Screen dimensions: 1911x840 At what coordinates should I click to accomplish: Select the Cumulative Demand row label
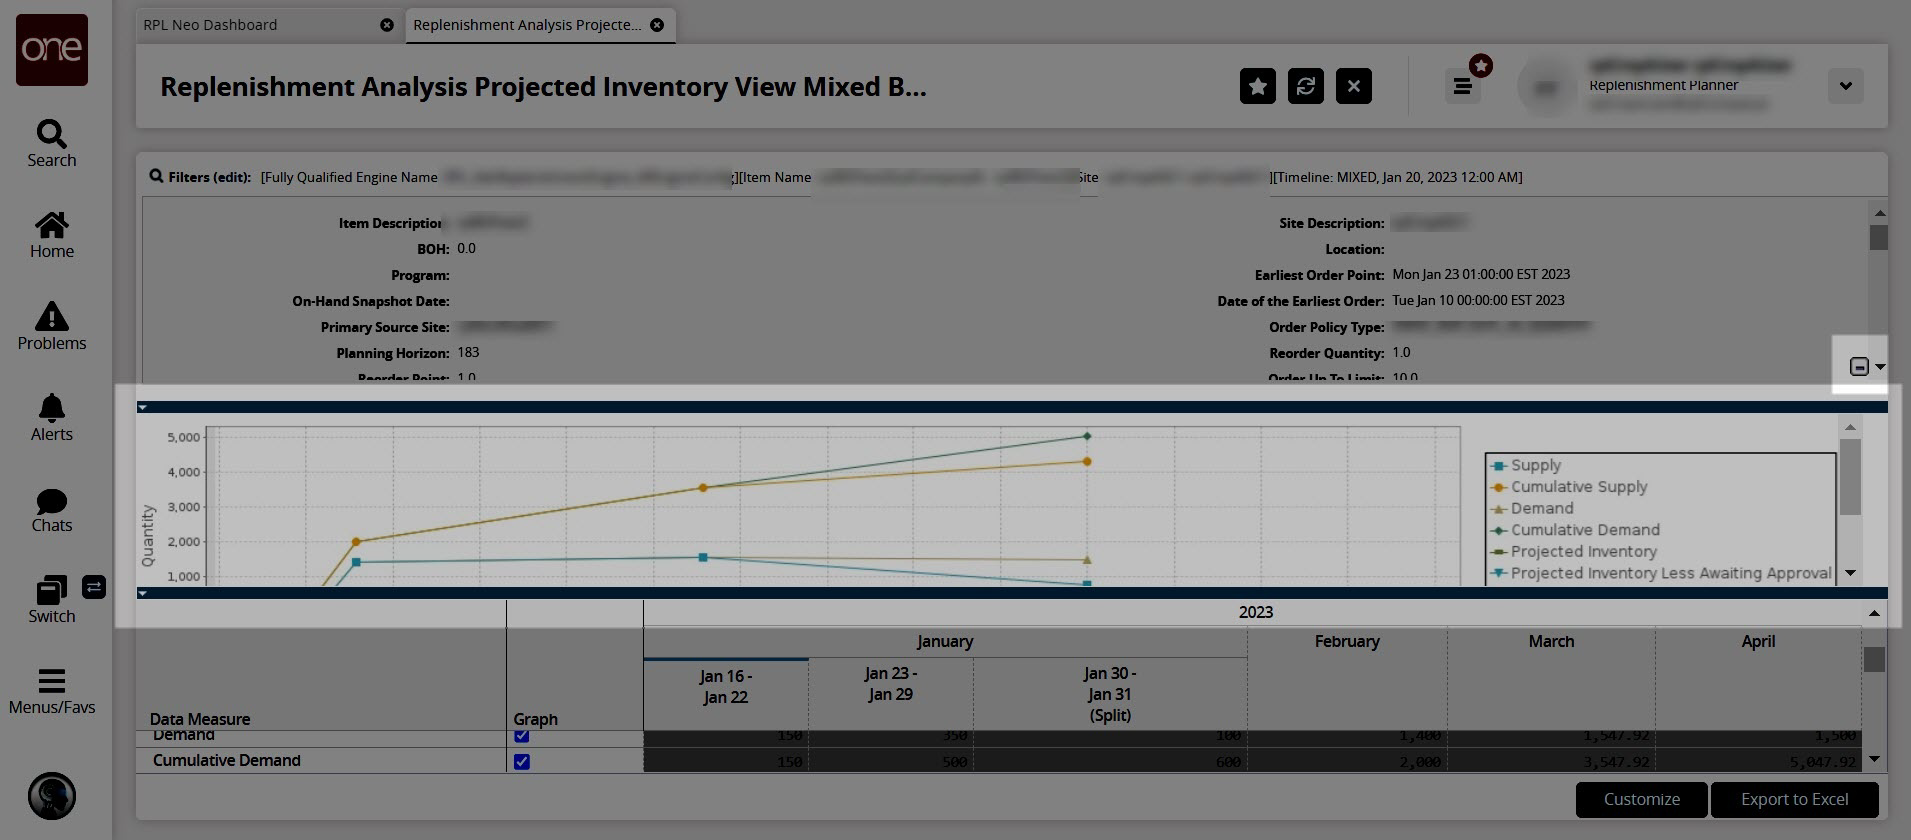point(227,761)
